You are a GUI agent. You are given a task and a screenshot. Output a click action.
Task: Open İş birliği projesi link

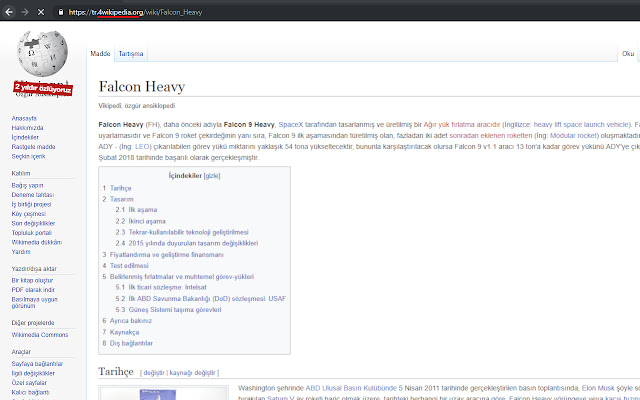coord(31,204)
